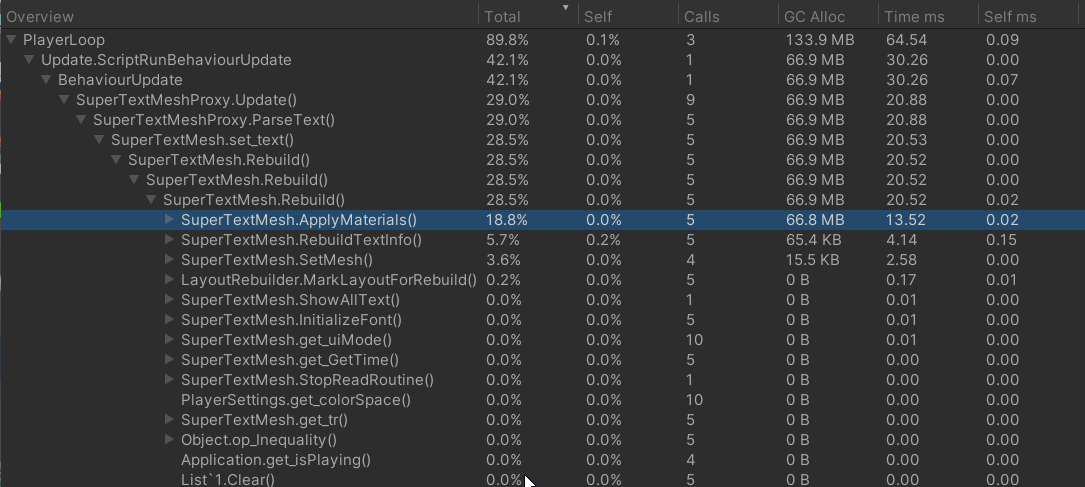The width and height of the screenshot is (1085, 487).
Task: Sort by the Total column header
Action: tap(502, 17)
